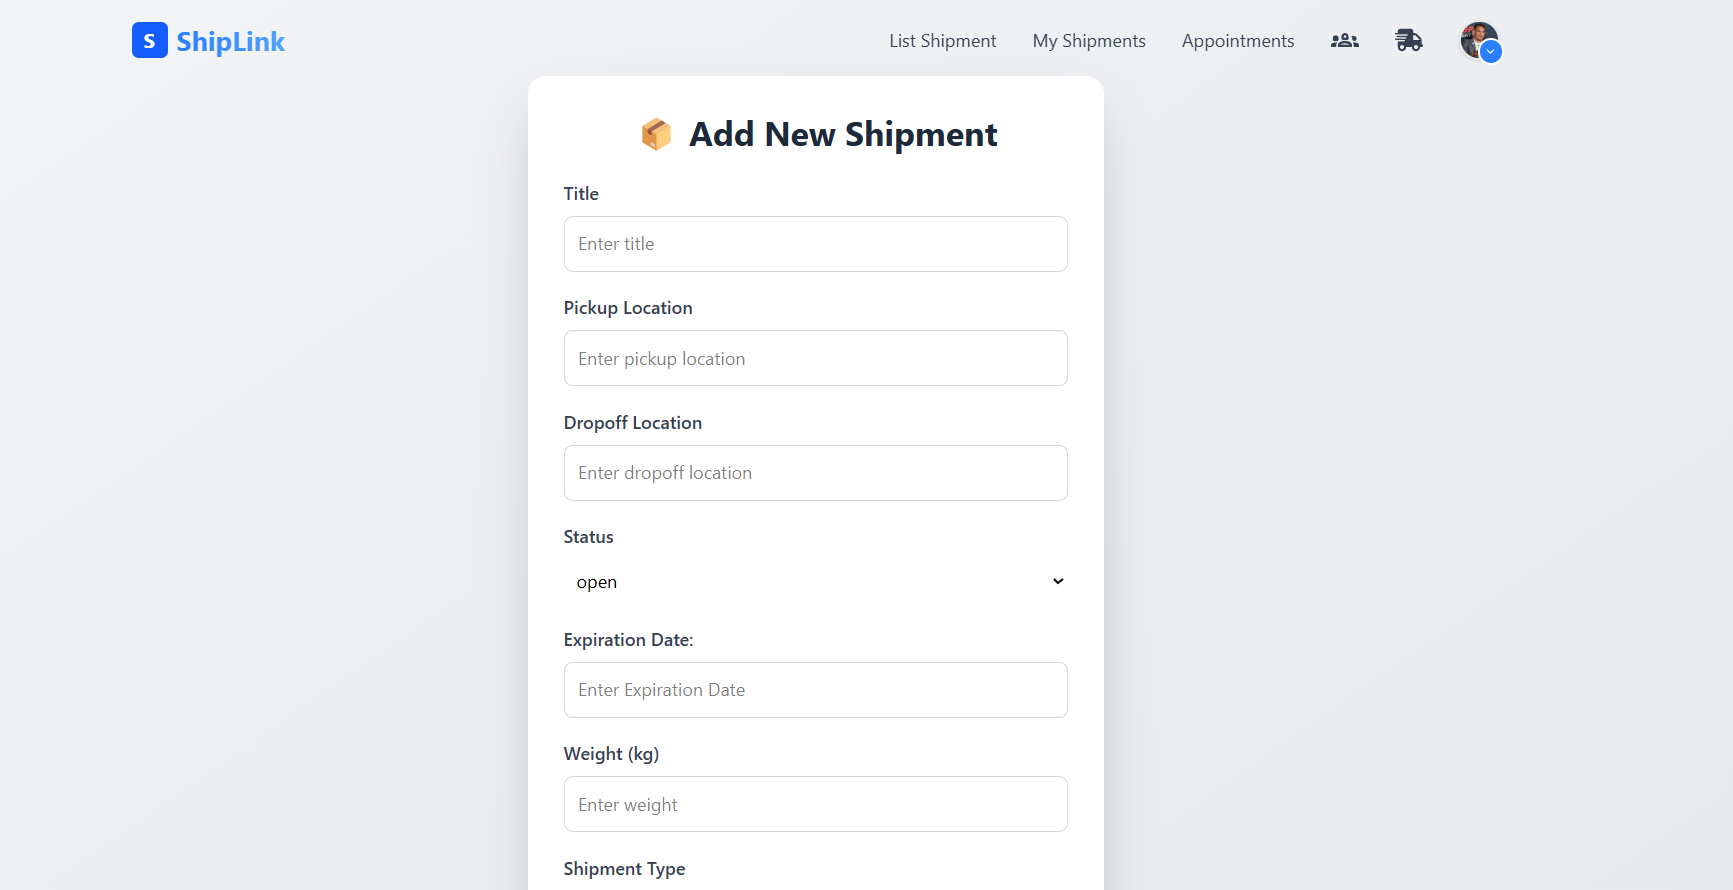1733x890 pixels.
Task: Click the Weight (kg) label
Action: [611, 754]
